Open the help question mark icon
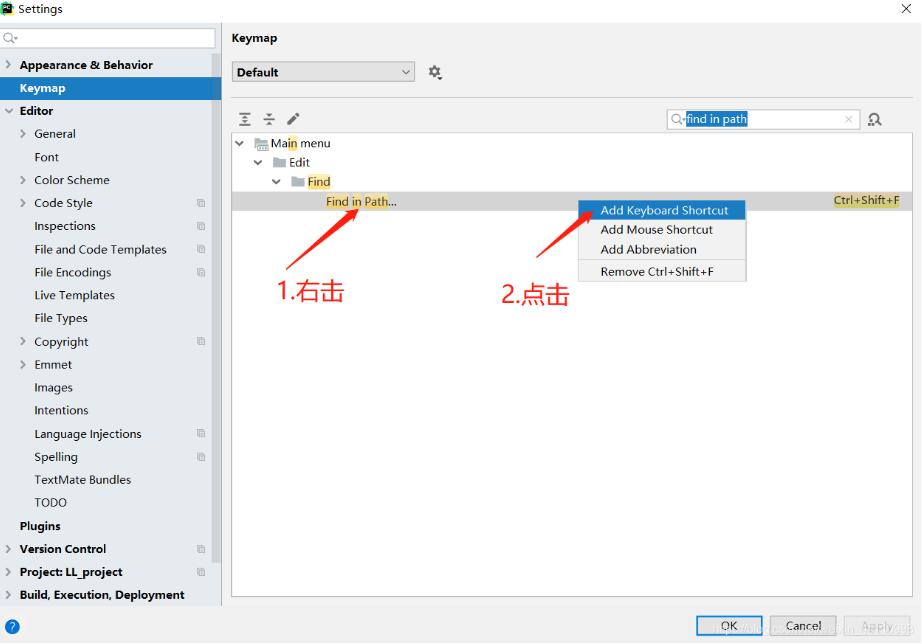Image resolution: width=922 pixels, height=644 pixels. [12, 626]
